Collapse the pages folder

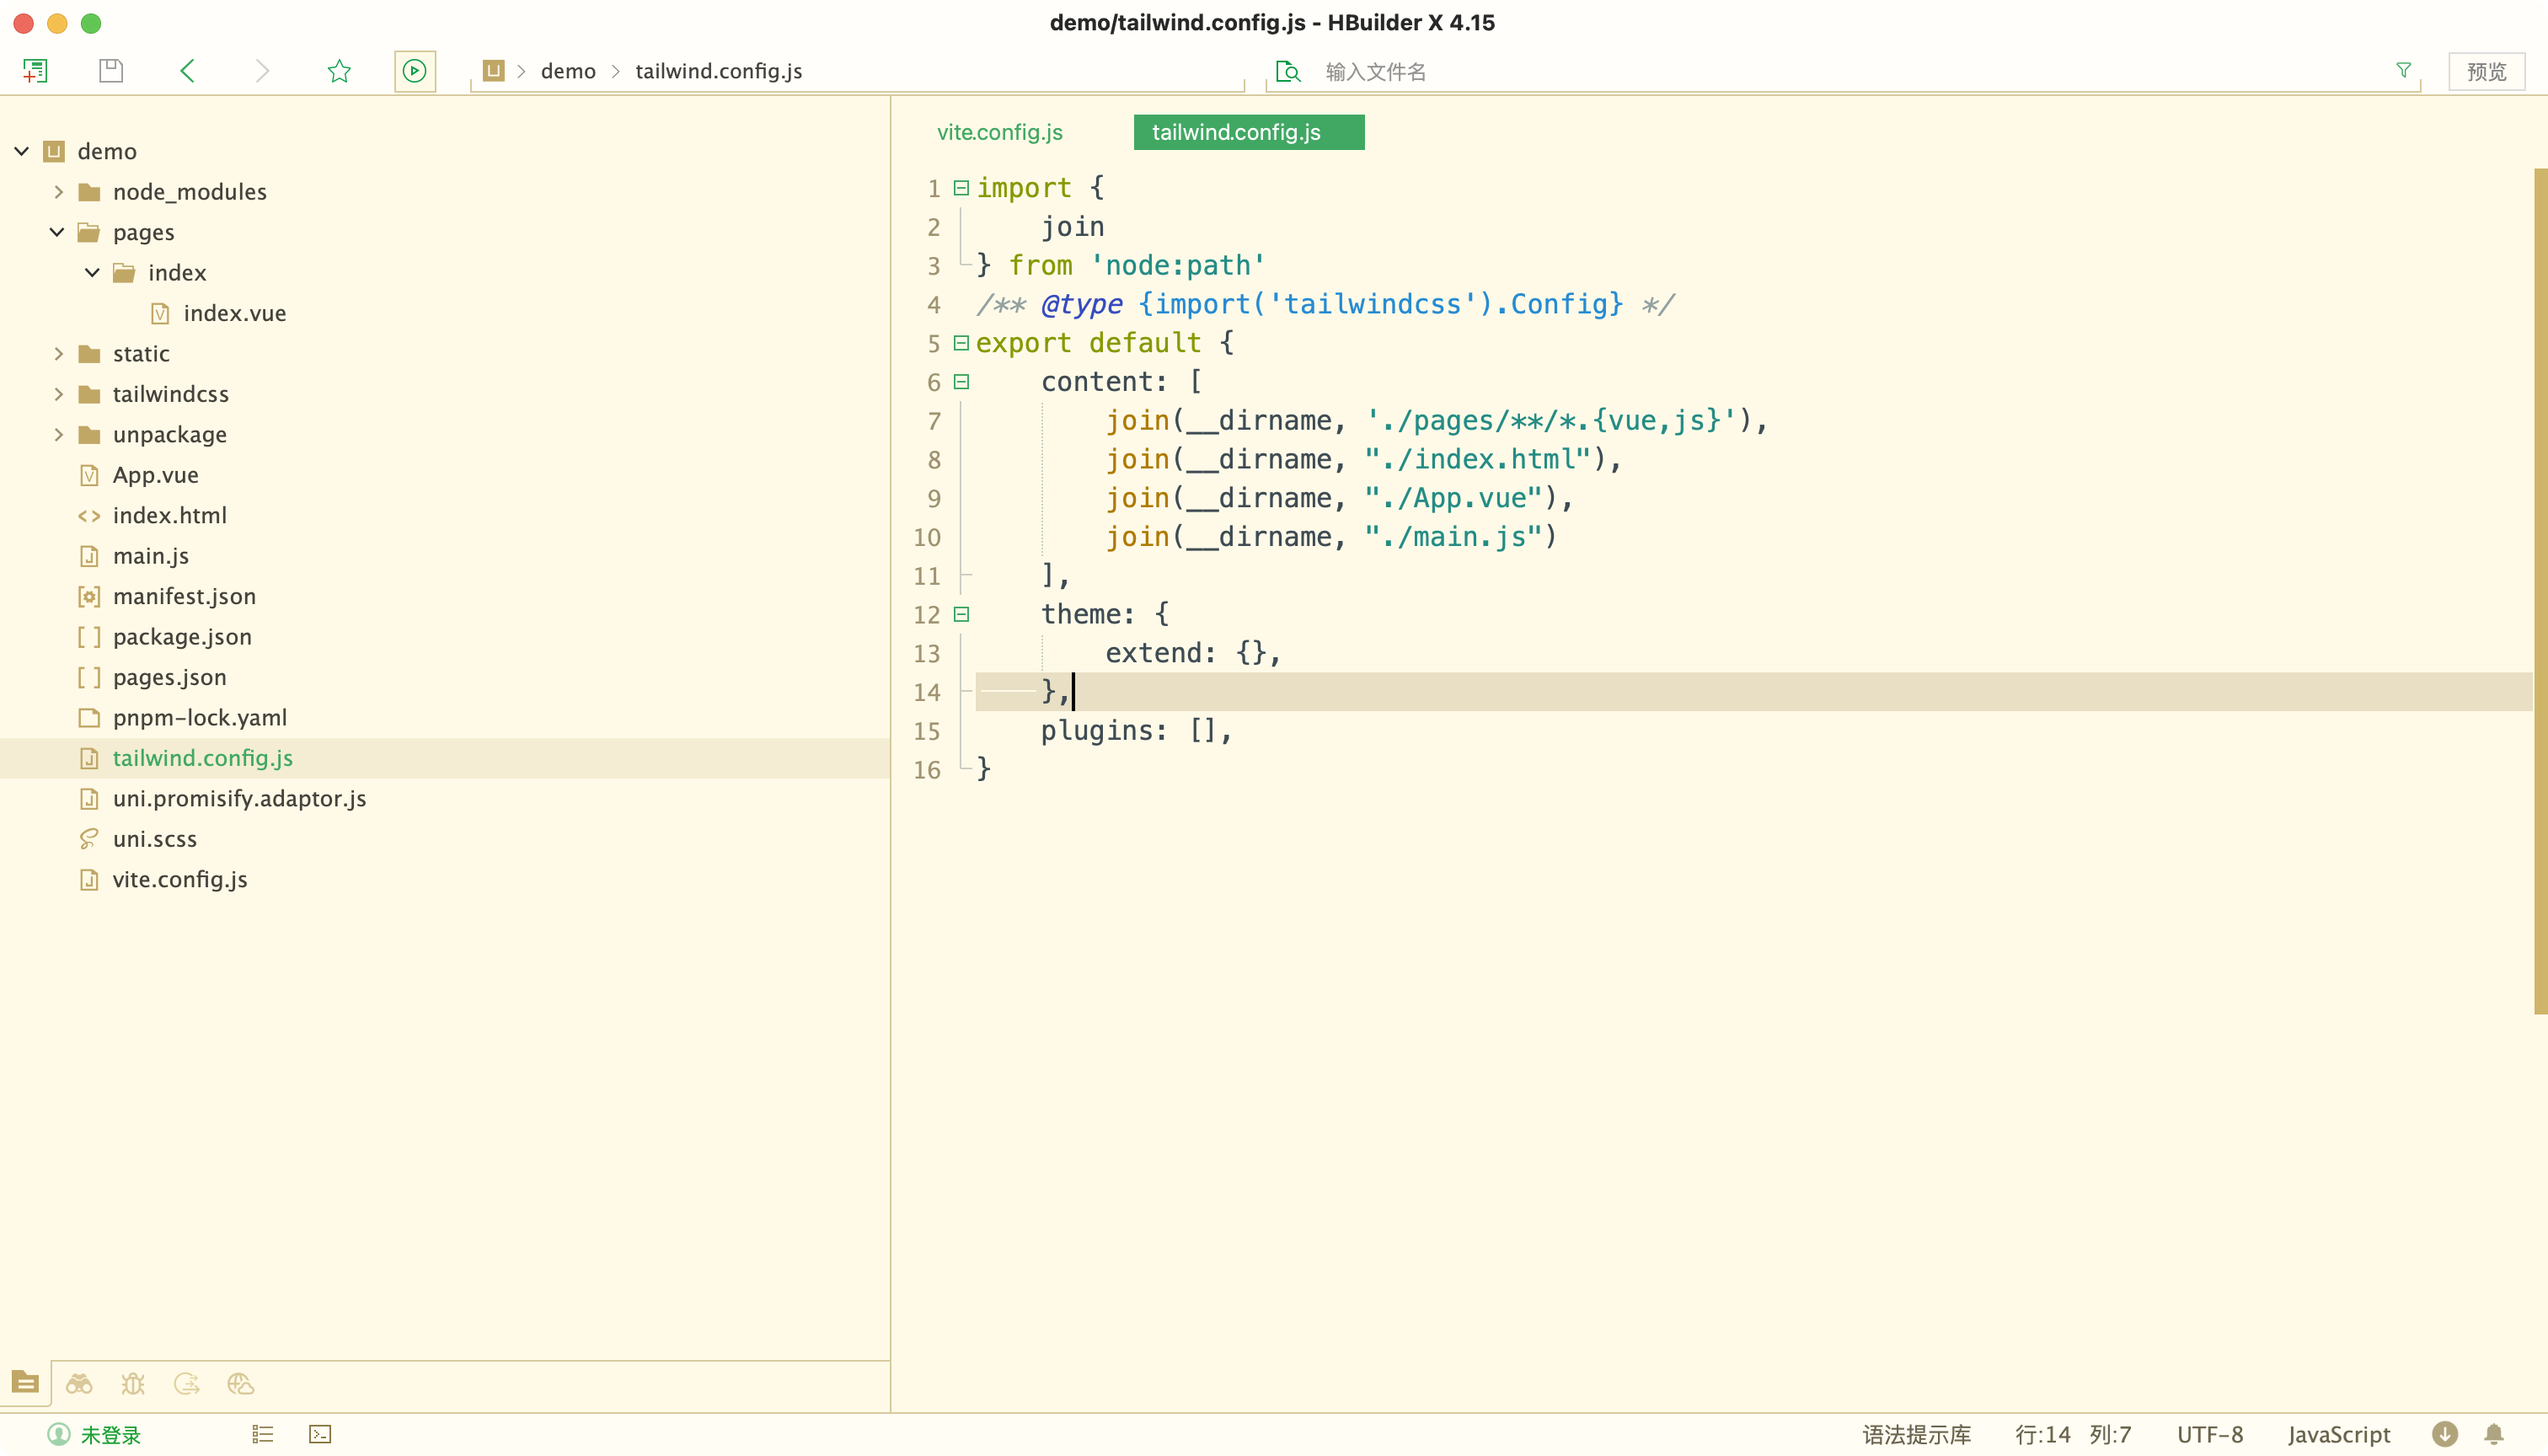[x=57, y=232]
